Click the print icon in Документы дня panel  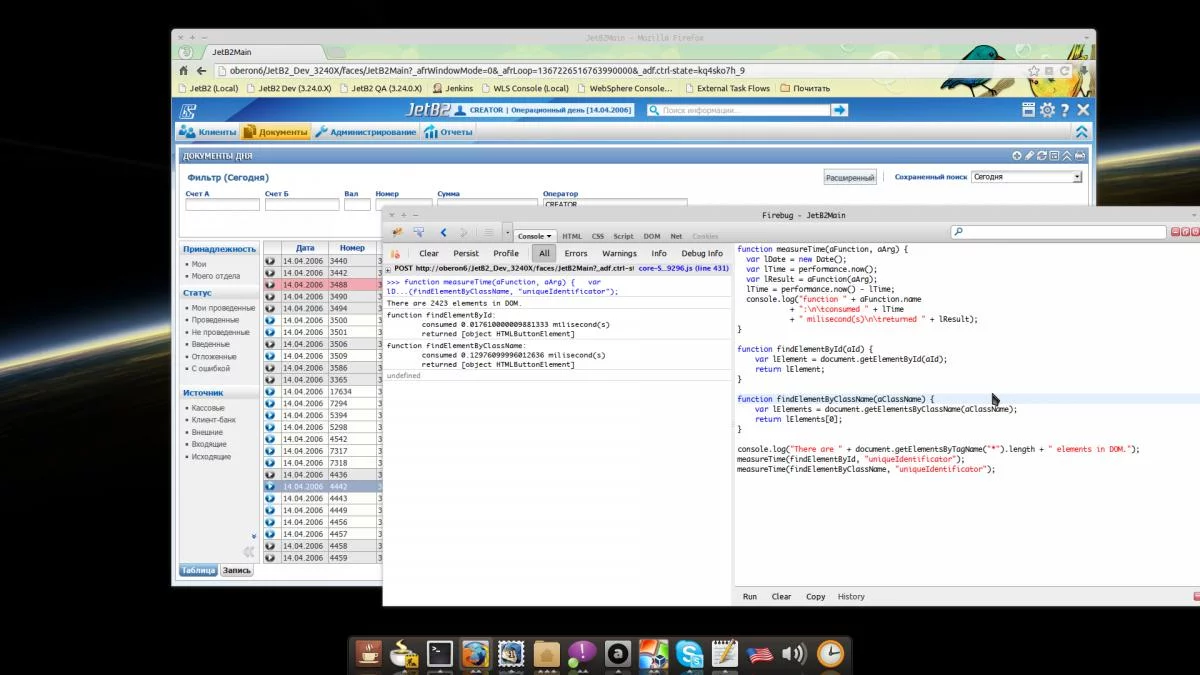click(1080, 156)
